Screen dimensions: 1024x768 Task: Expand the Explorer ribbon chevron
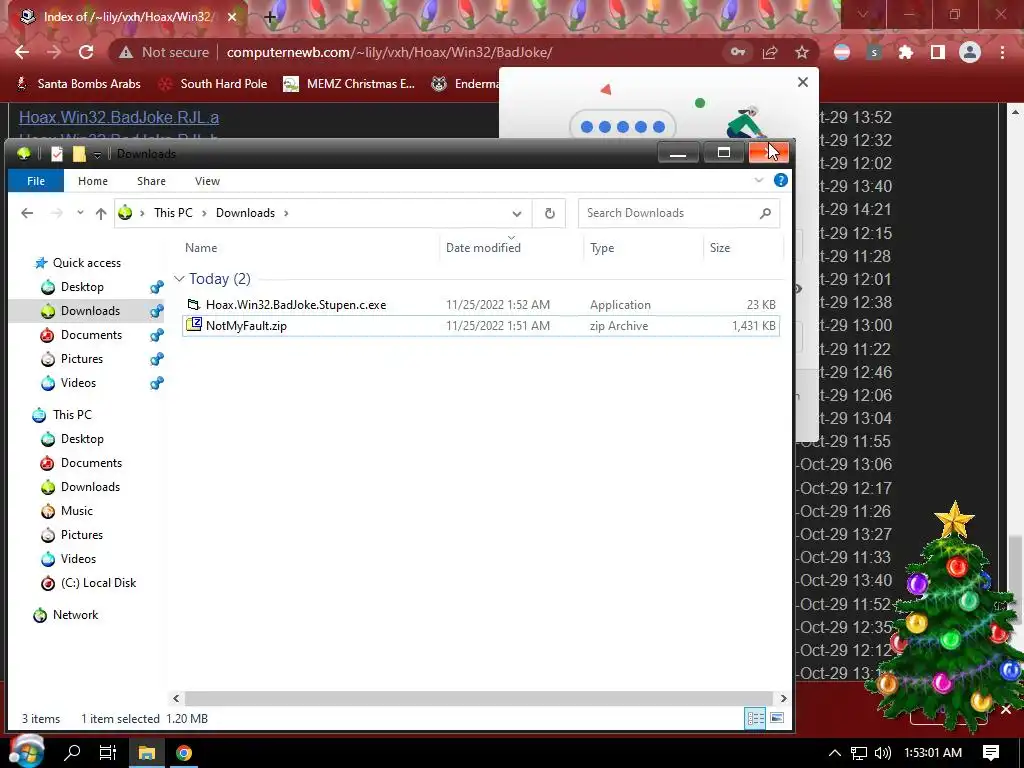coord(759,180)
